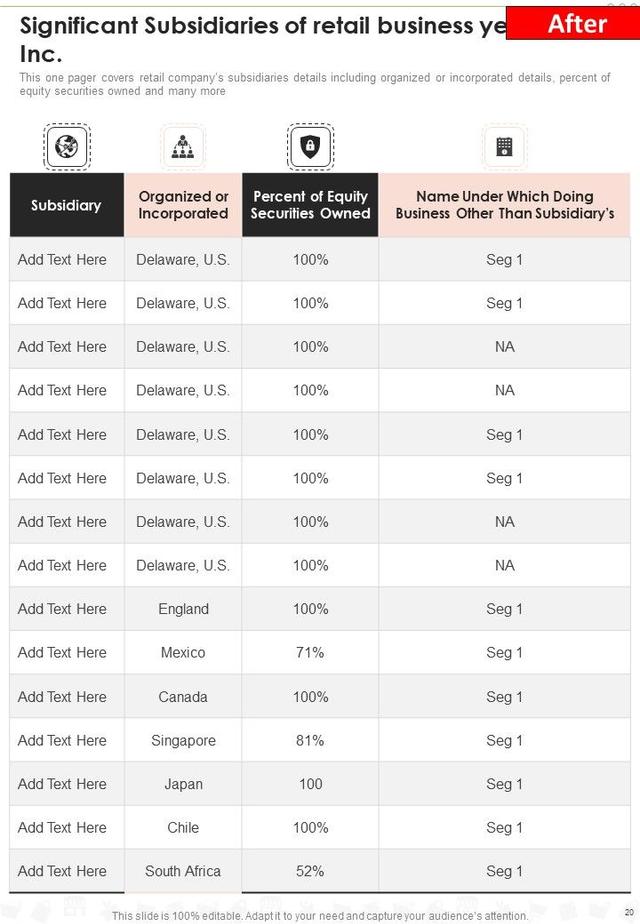Click the organization hierarchy icon
Image resolution: width=640 pixels, height=924 pixels.
click(x=182, y=147)
